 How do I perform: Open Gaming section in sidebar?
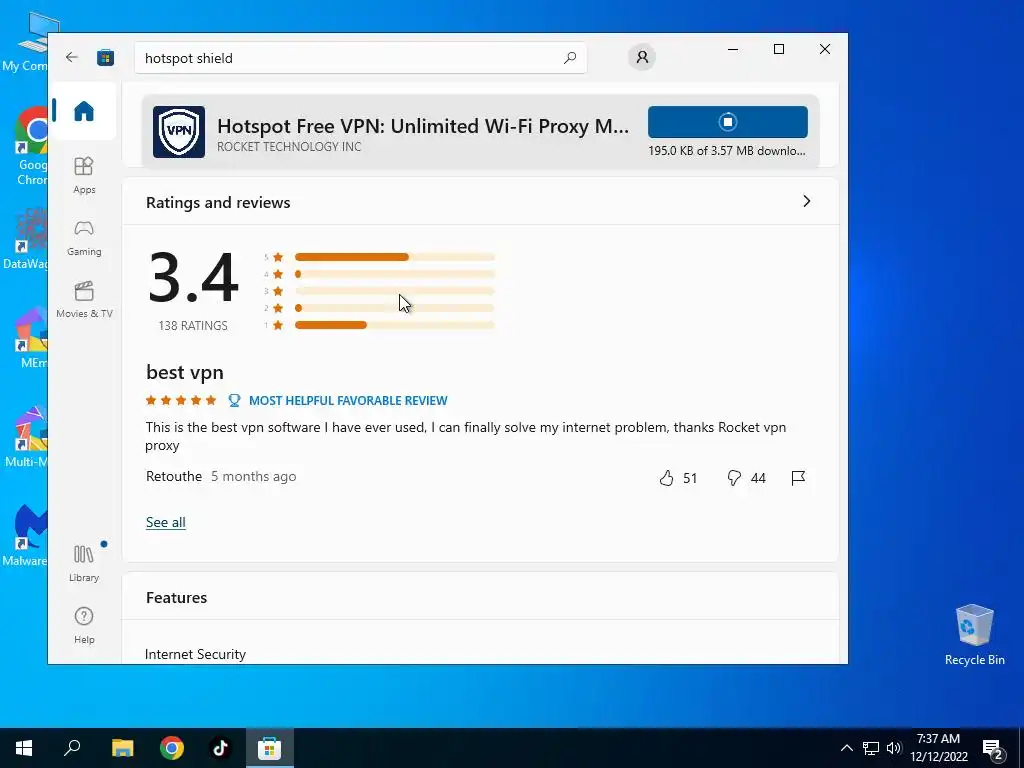[84, 238]
